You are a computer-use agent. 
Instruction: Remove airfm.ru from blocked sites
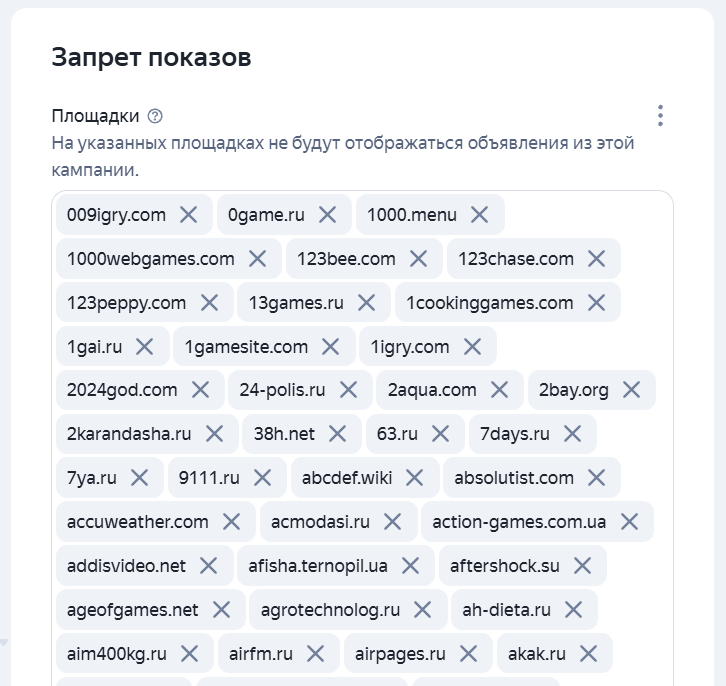pos(315,654)
